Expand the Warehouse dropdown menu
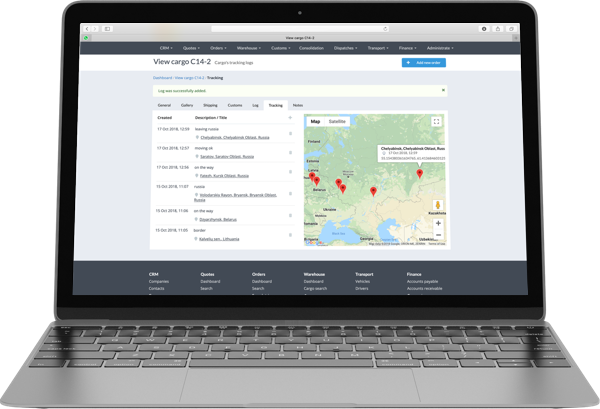 click(x=249, y=48)
